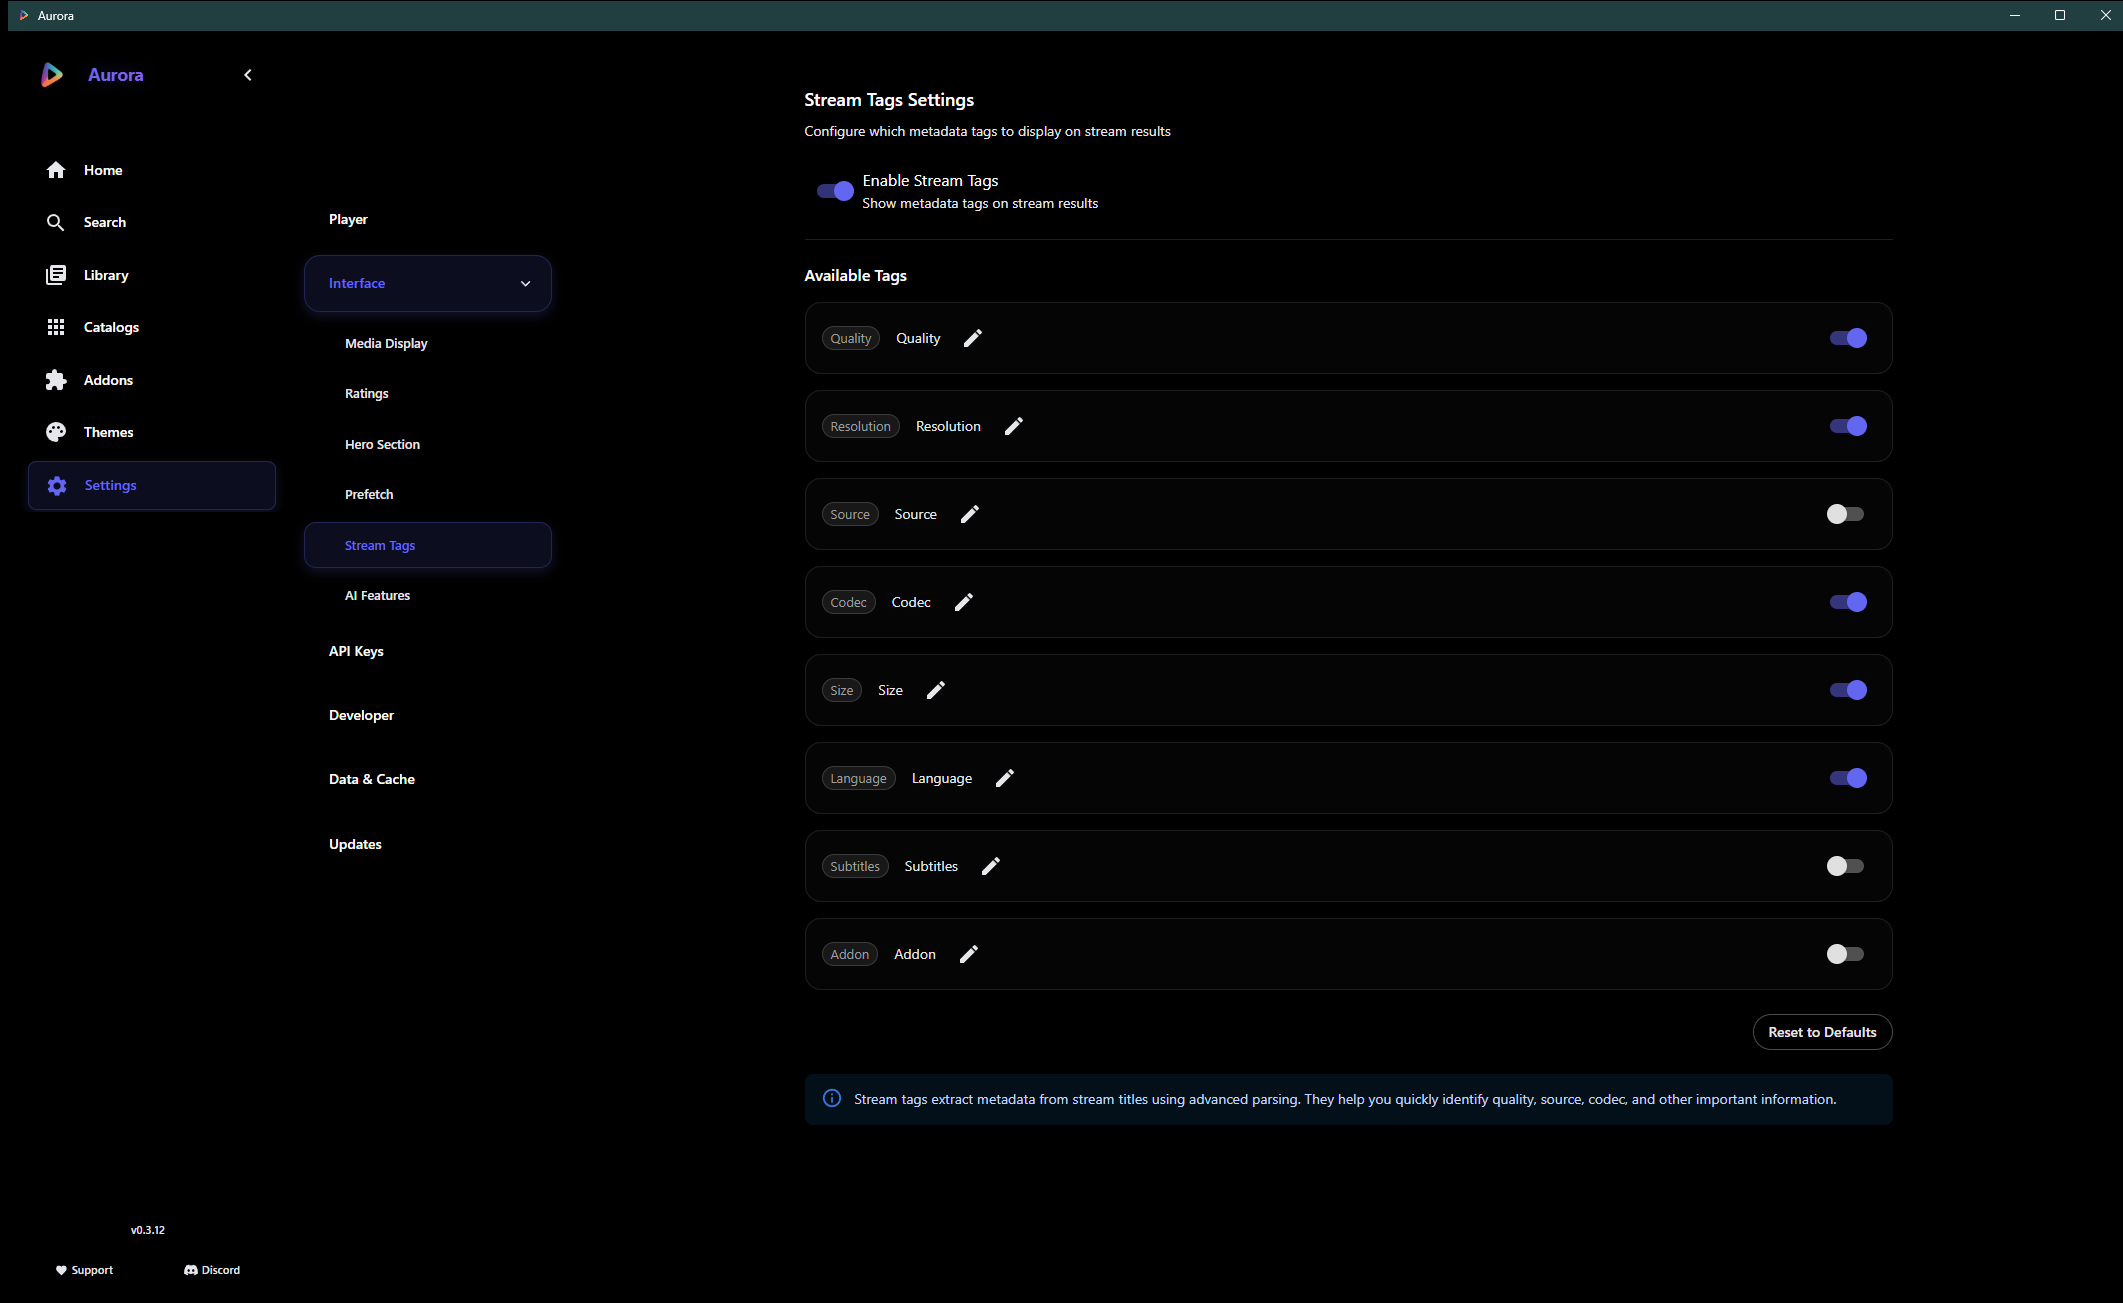Screen dimensions: 2123x1303
Task: Disable the Enable Stream Tags switch
Action: pos(835,191)
